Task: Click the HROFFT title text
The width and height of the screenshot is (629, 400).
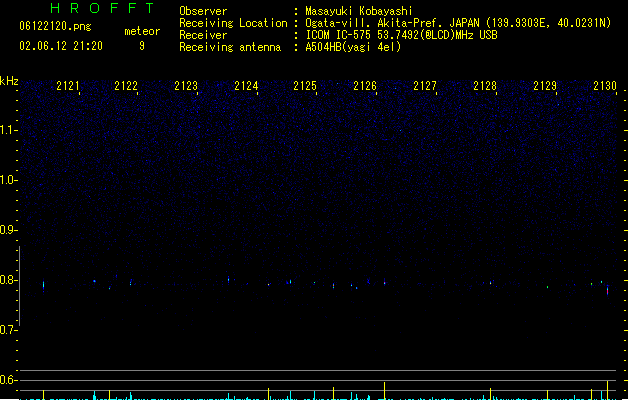Action: [x=102, y=8]
